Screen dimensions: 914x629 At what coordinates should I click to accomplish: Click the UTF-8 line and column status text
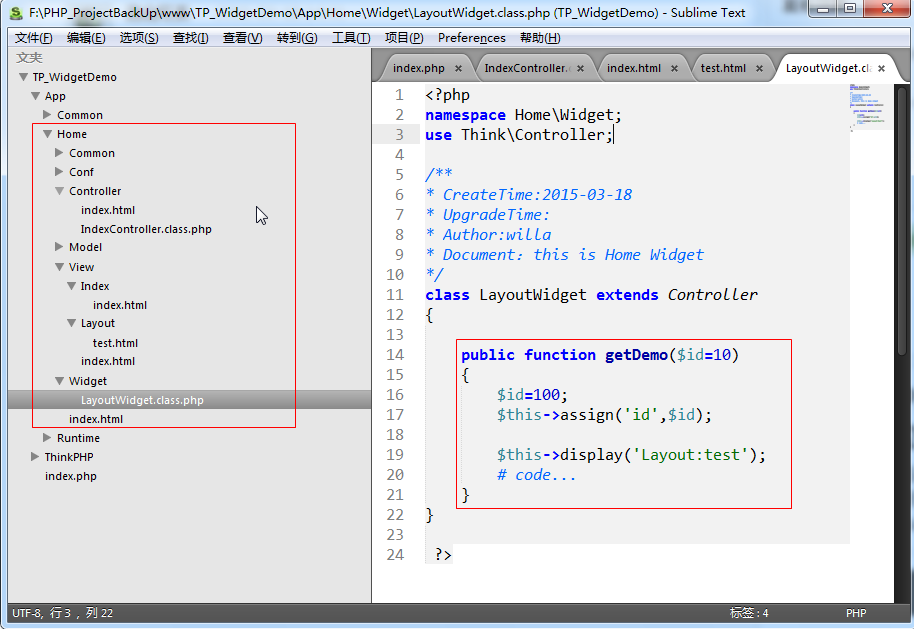point(63,613)
